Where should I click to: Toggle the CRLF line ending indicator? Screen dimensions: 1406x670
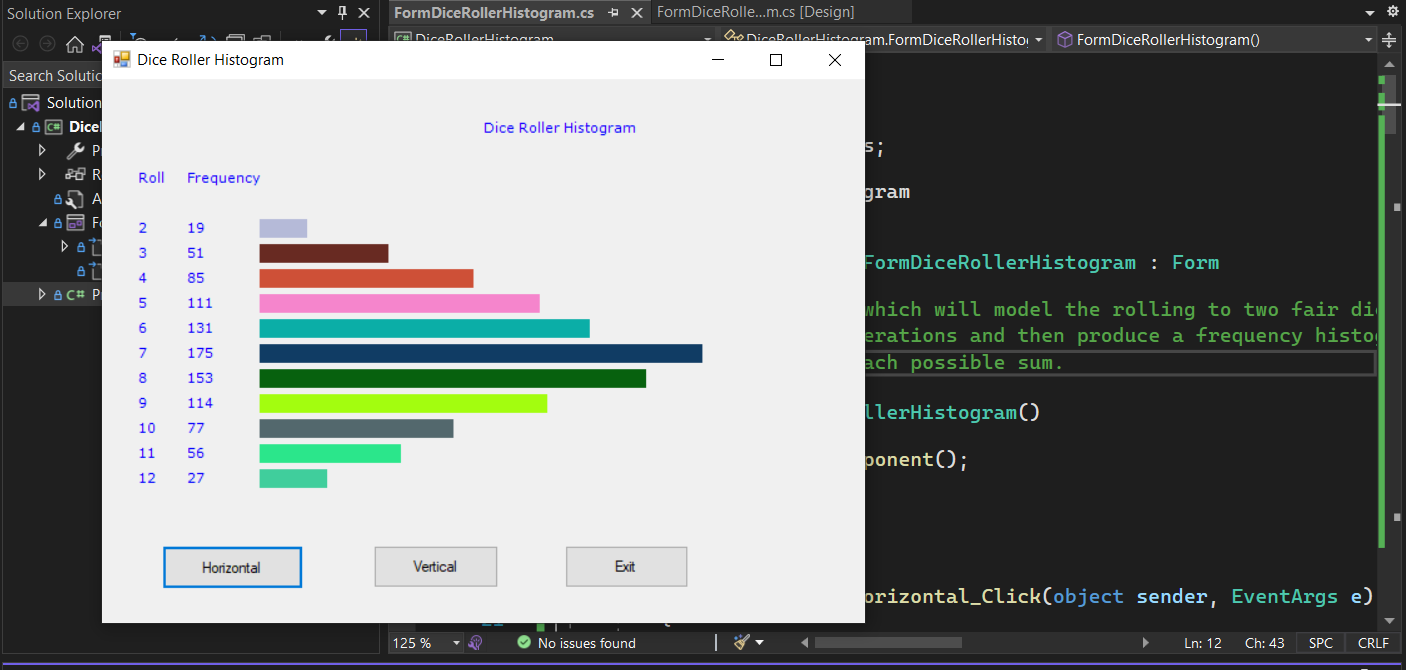pyautogui.click(x=1372, y=643)
